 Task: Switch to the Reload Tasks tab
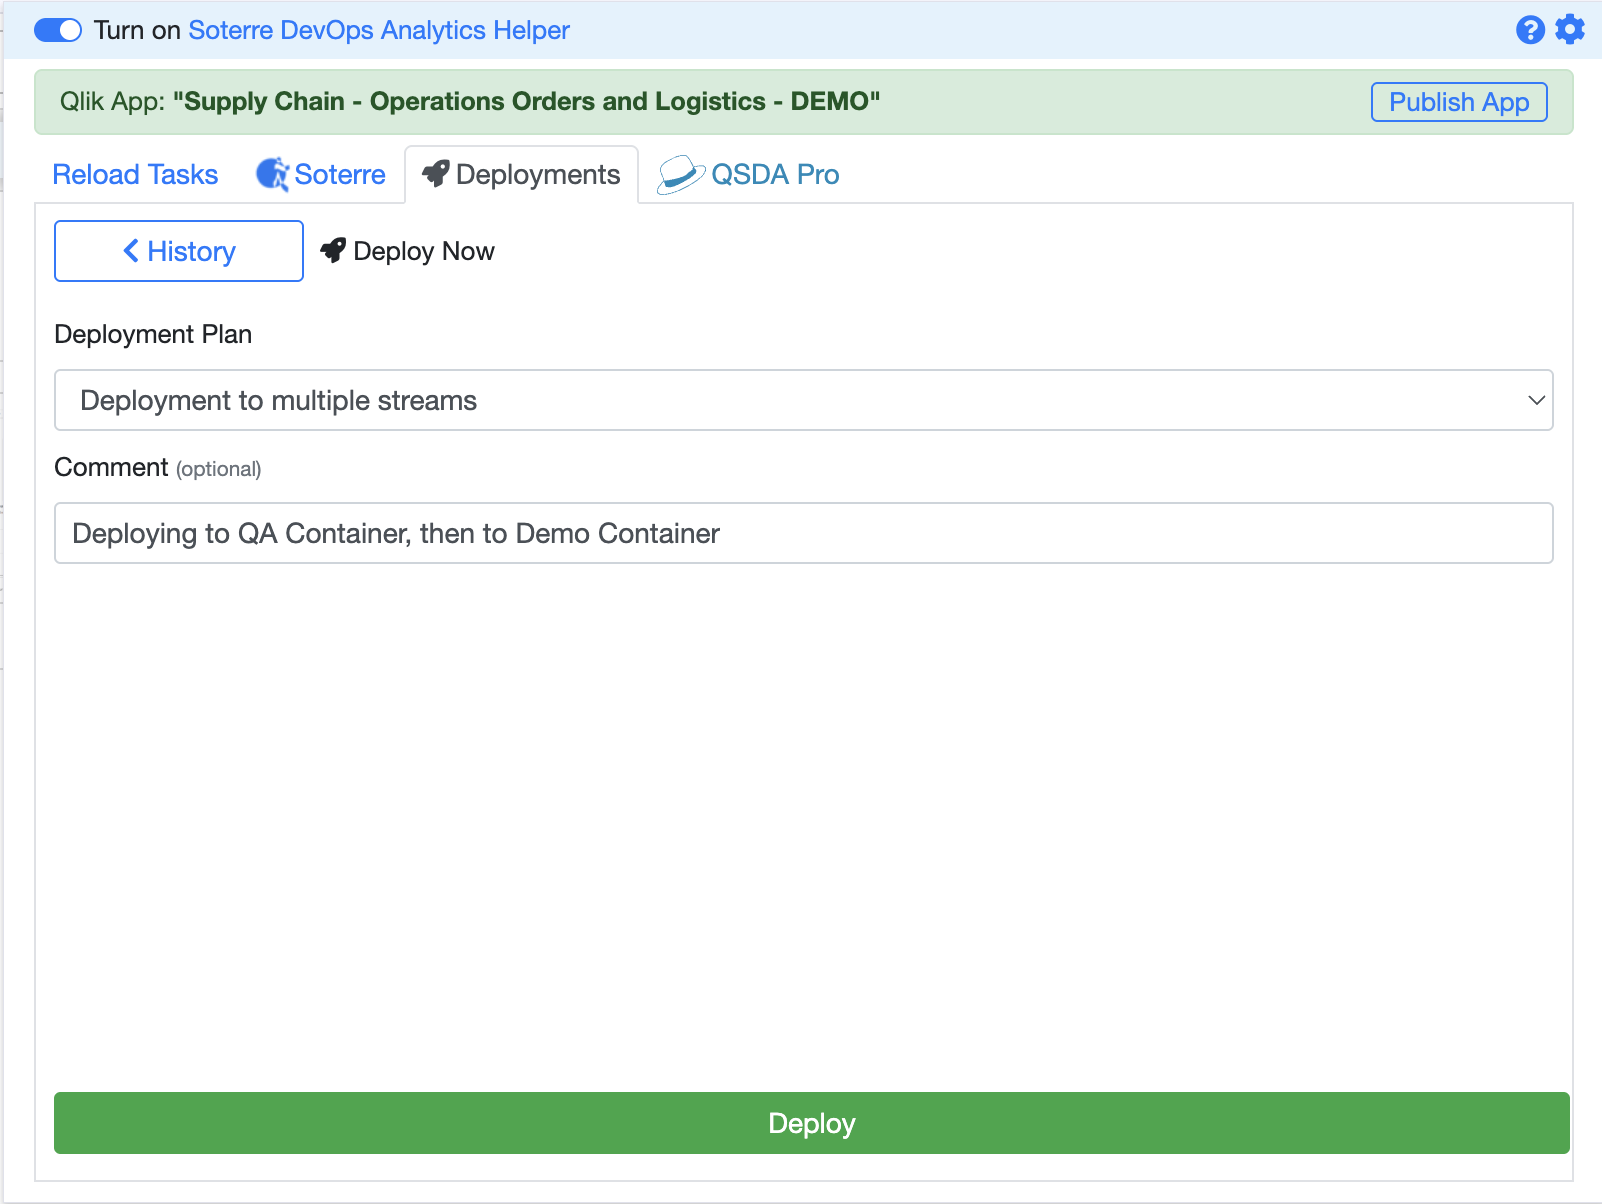point(135,174)
